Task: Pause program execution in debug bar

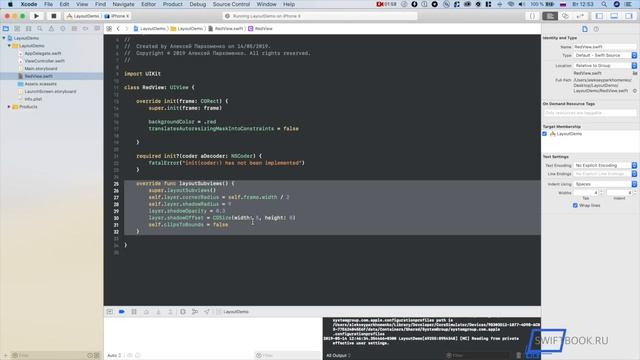Action: [134, 311]
